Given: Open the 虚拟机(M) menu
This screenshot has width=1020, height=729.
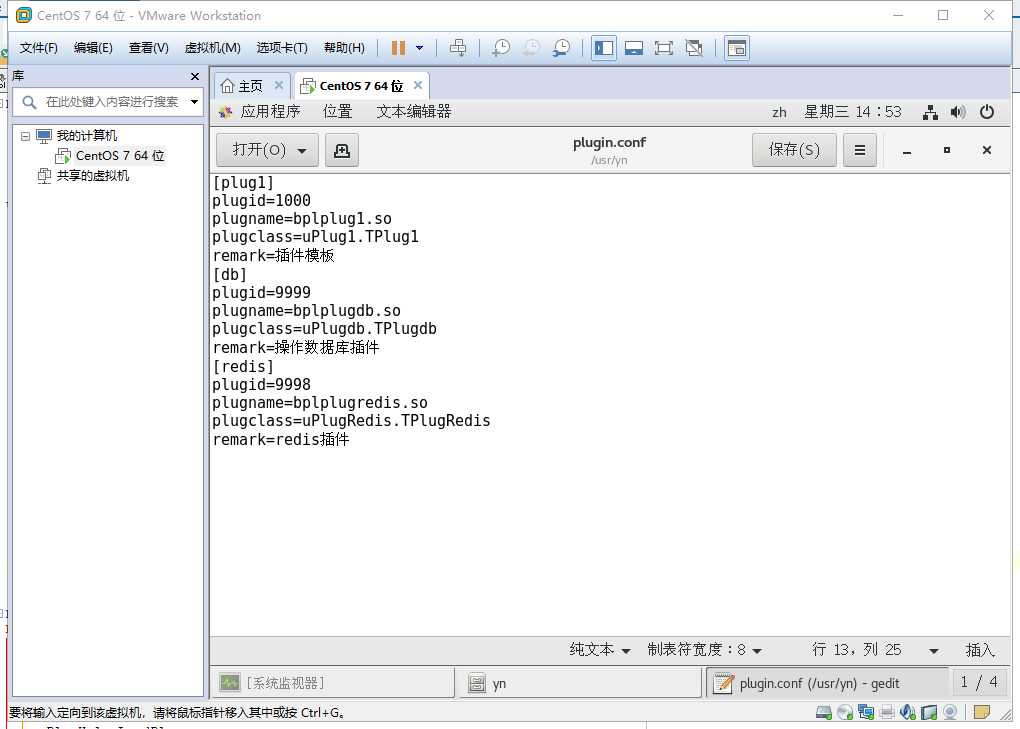Looking at the screenshot, I should 212,47.
